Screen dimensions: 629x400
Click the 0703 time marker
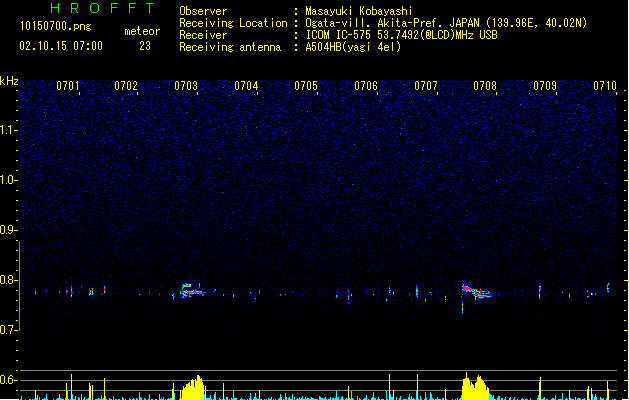coord(186,86)
